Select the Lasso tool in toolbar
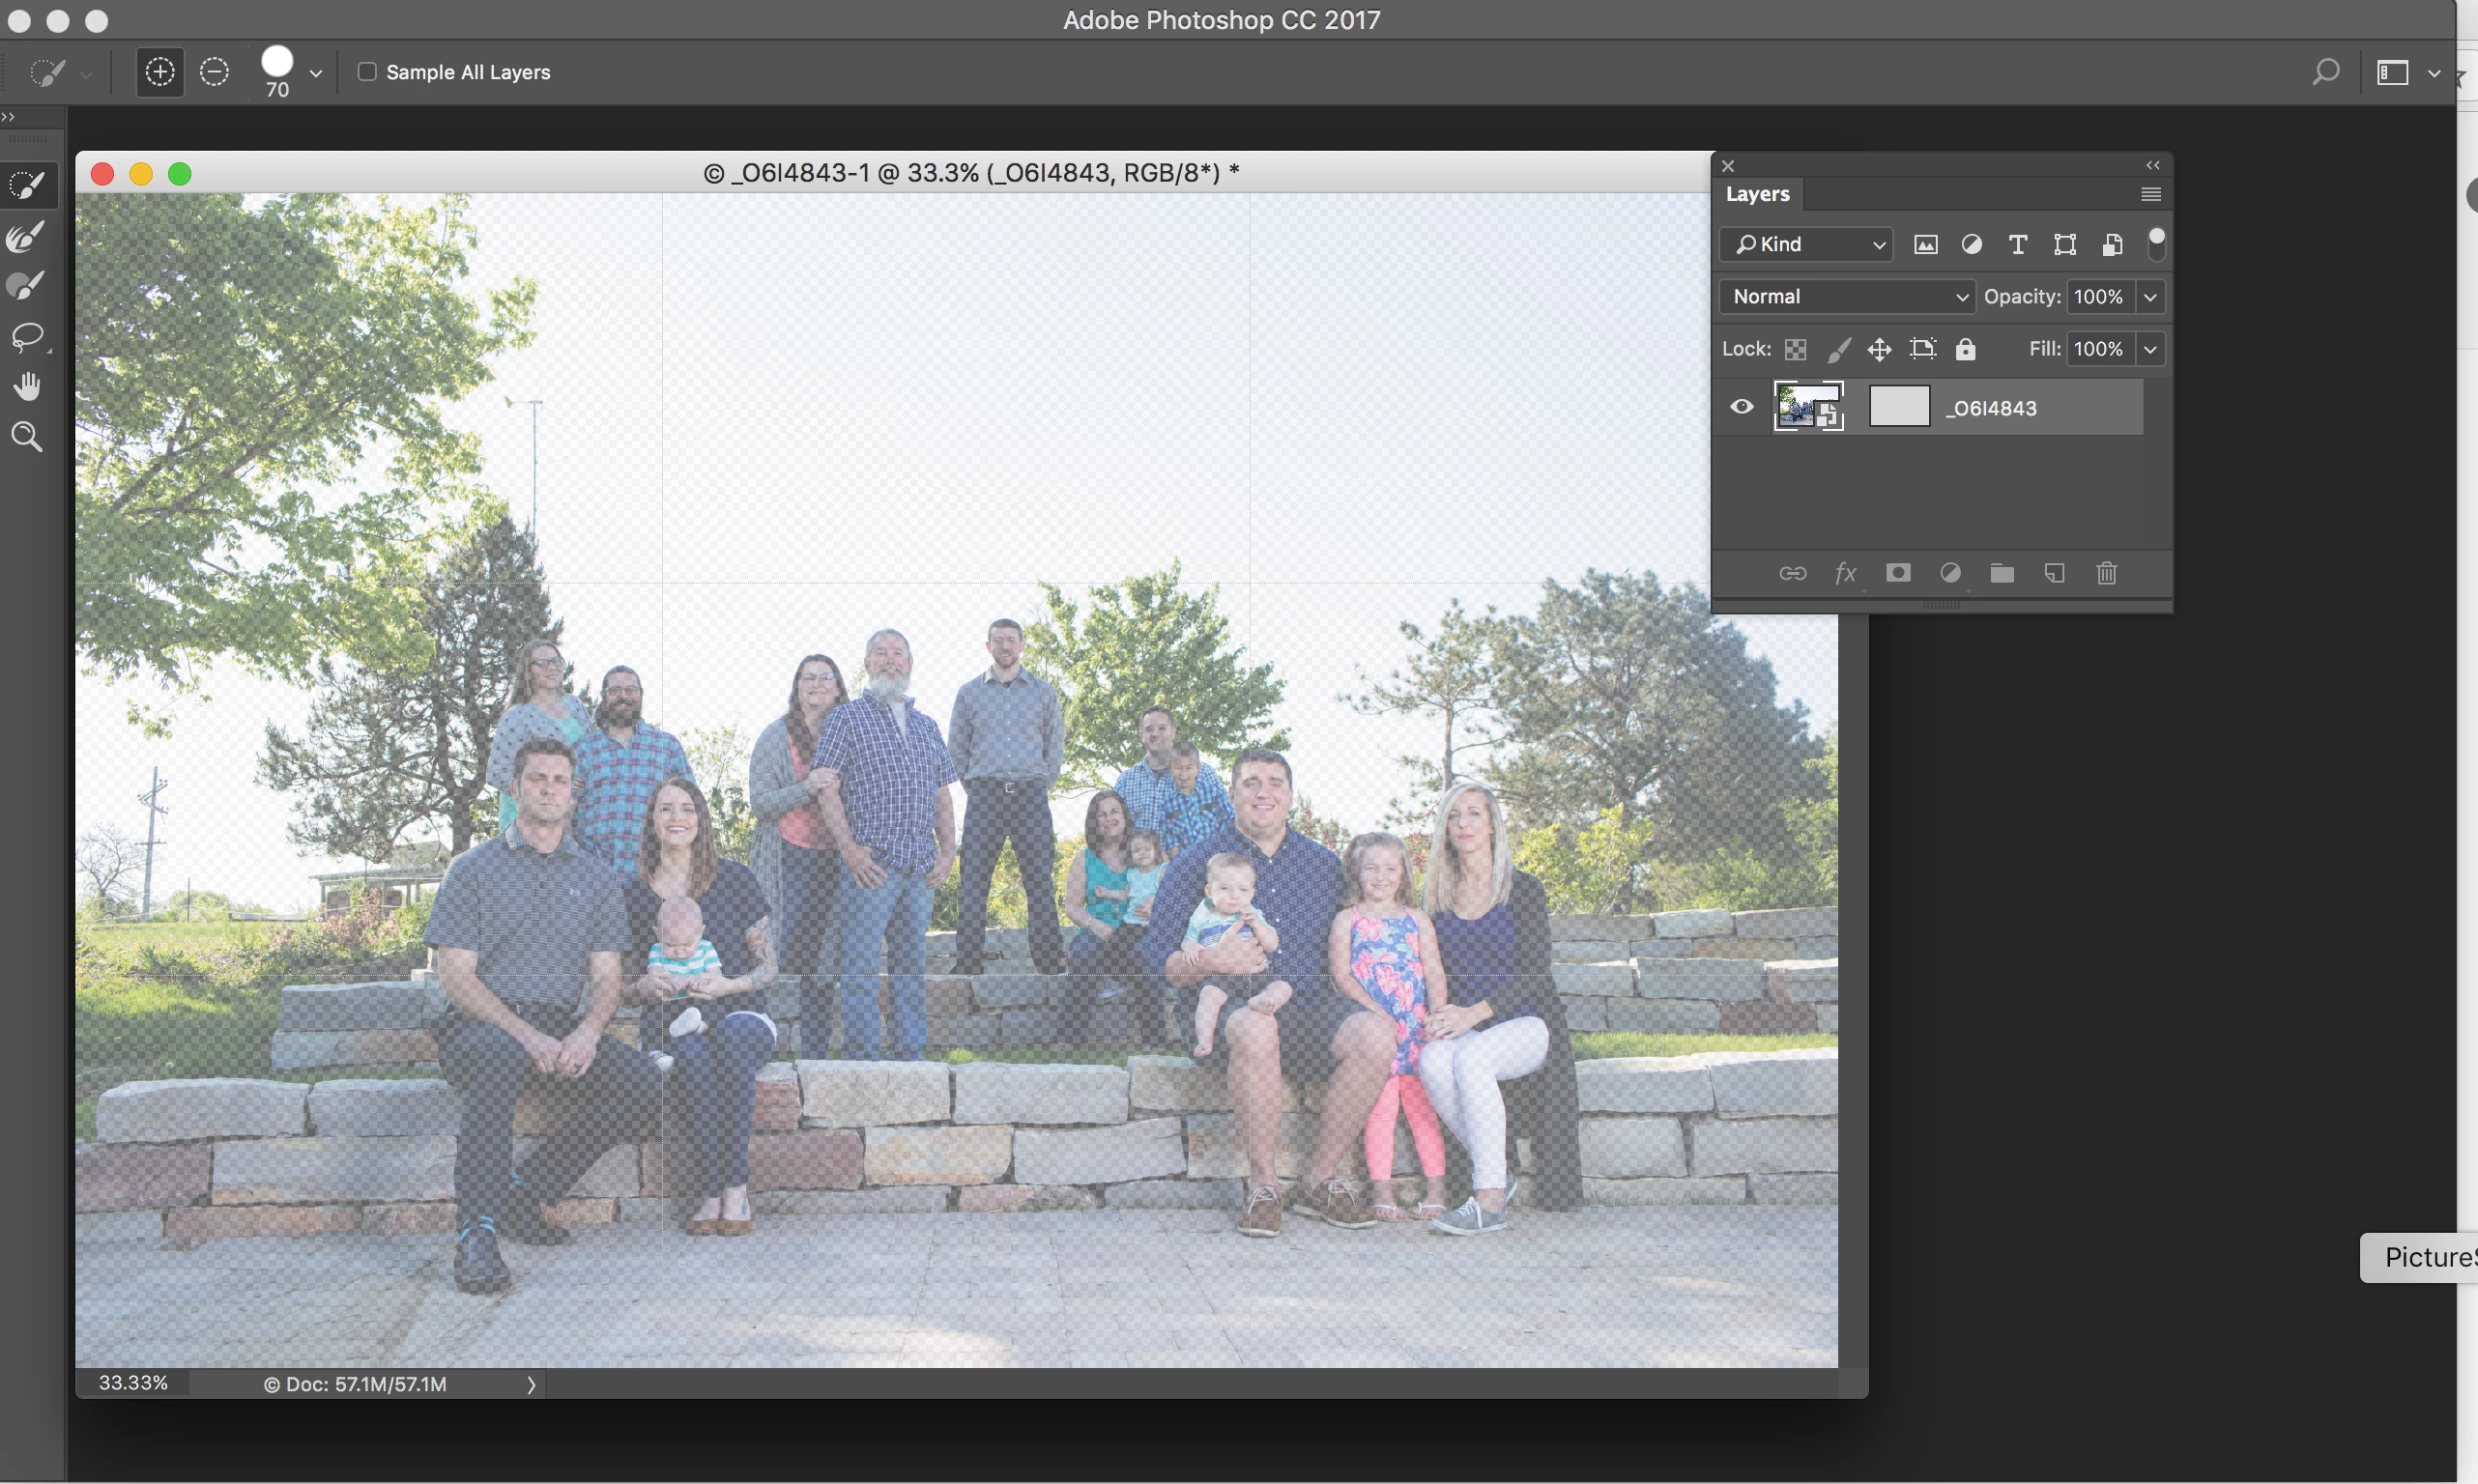This screenshot has width=2478, height=1484. tap(29, 337)
